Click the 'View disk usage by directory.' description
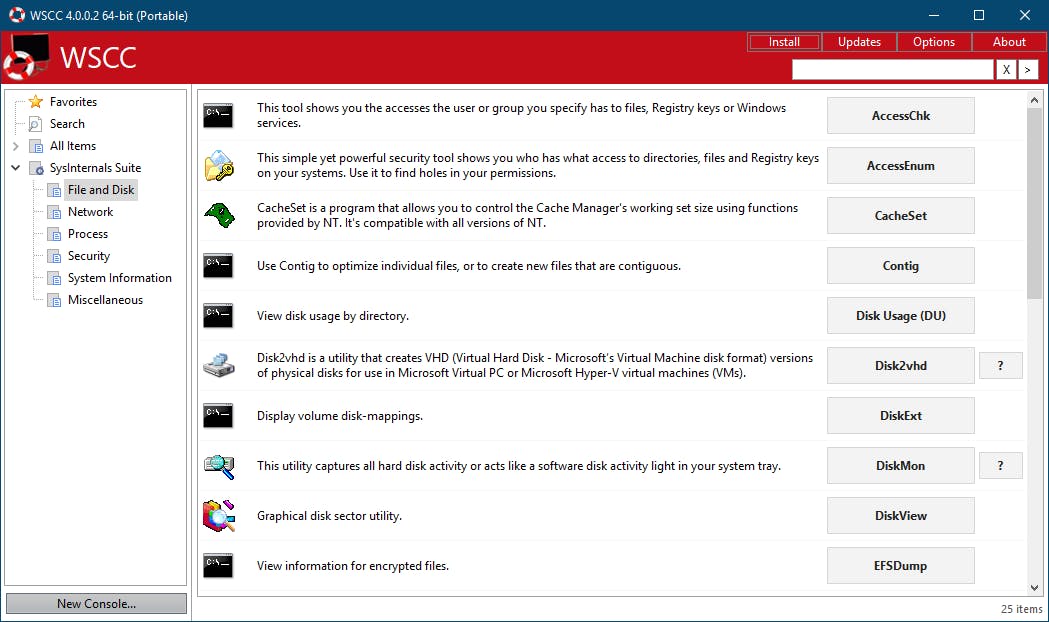1049x622 pixels. coord(332,316)
